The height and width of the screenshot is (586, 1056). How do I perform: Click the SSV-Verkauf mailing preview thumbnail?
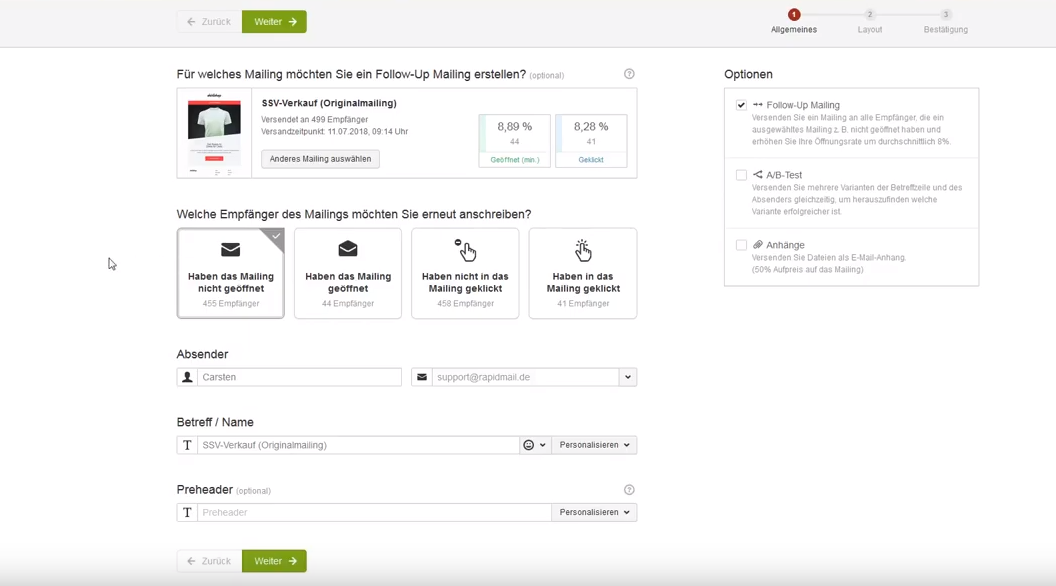214,133
